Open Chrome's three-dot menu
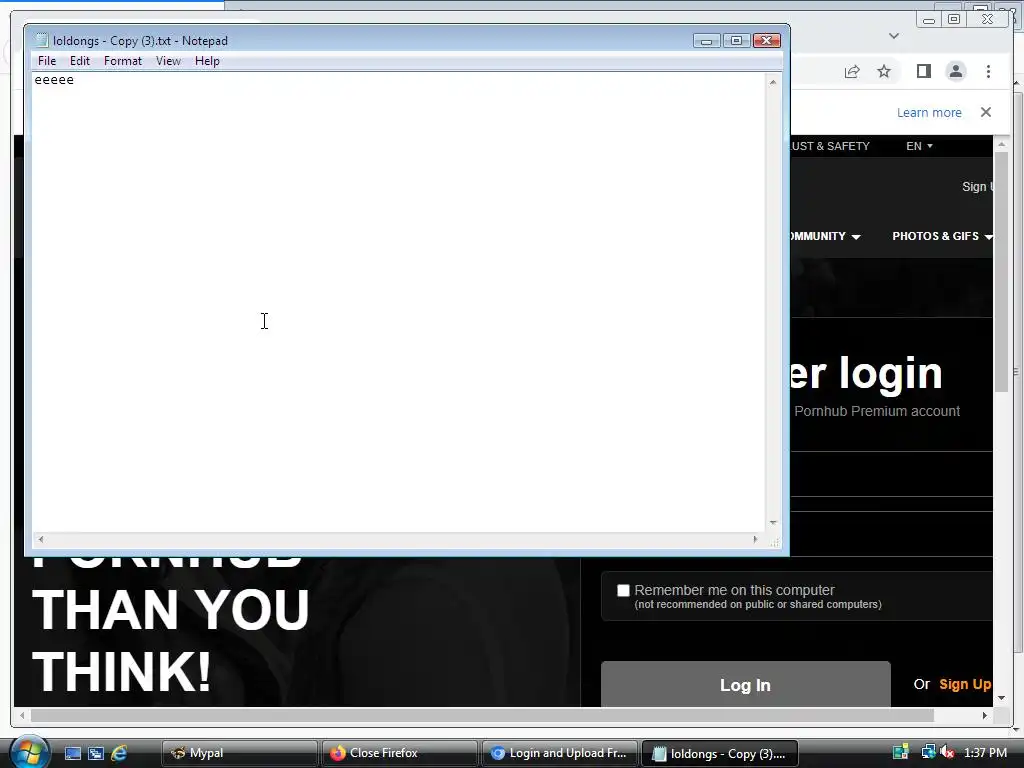Screen dimensions: 1024x768 pos(988,71)
